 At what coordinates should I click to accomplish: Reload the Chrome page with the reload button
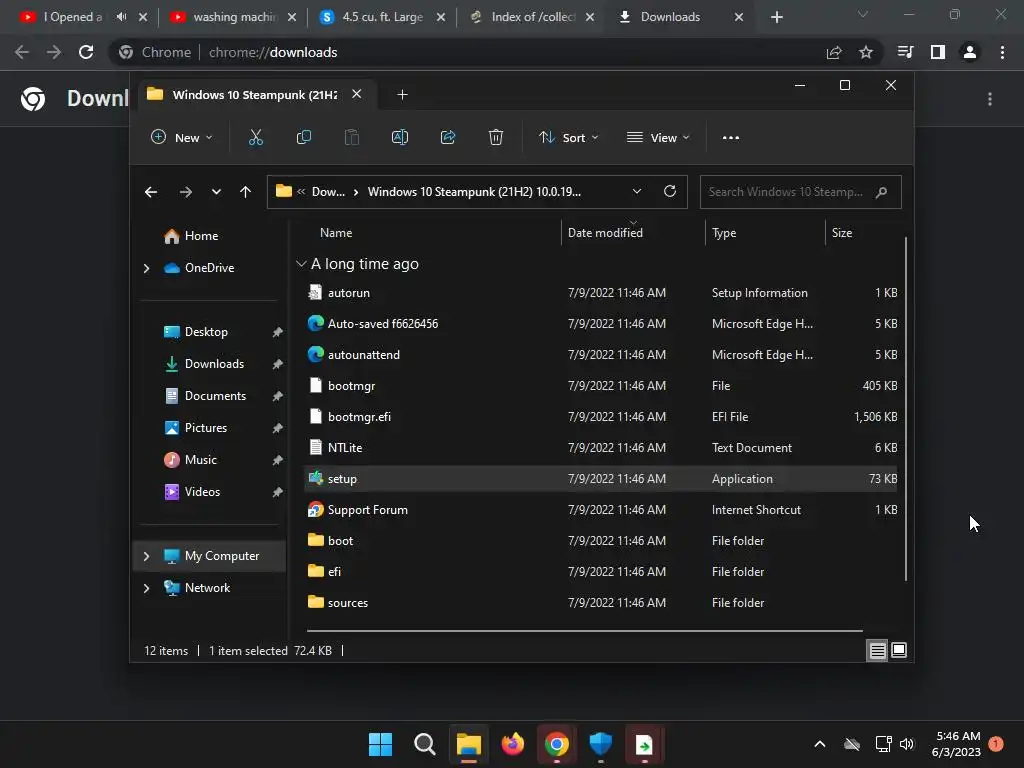click(x=86, y=52)
